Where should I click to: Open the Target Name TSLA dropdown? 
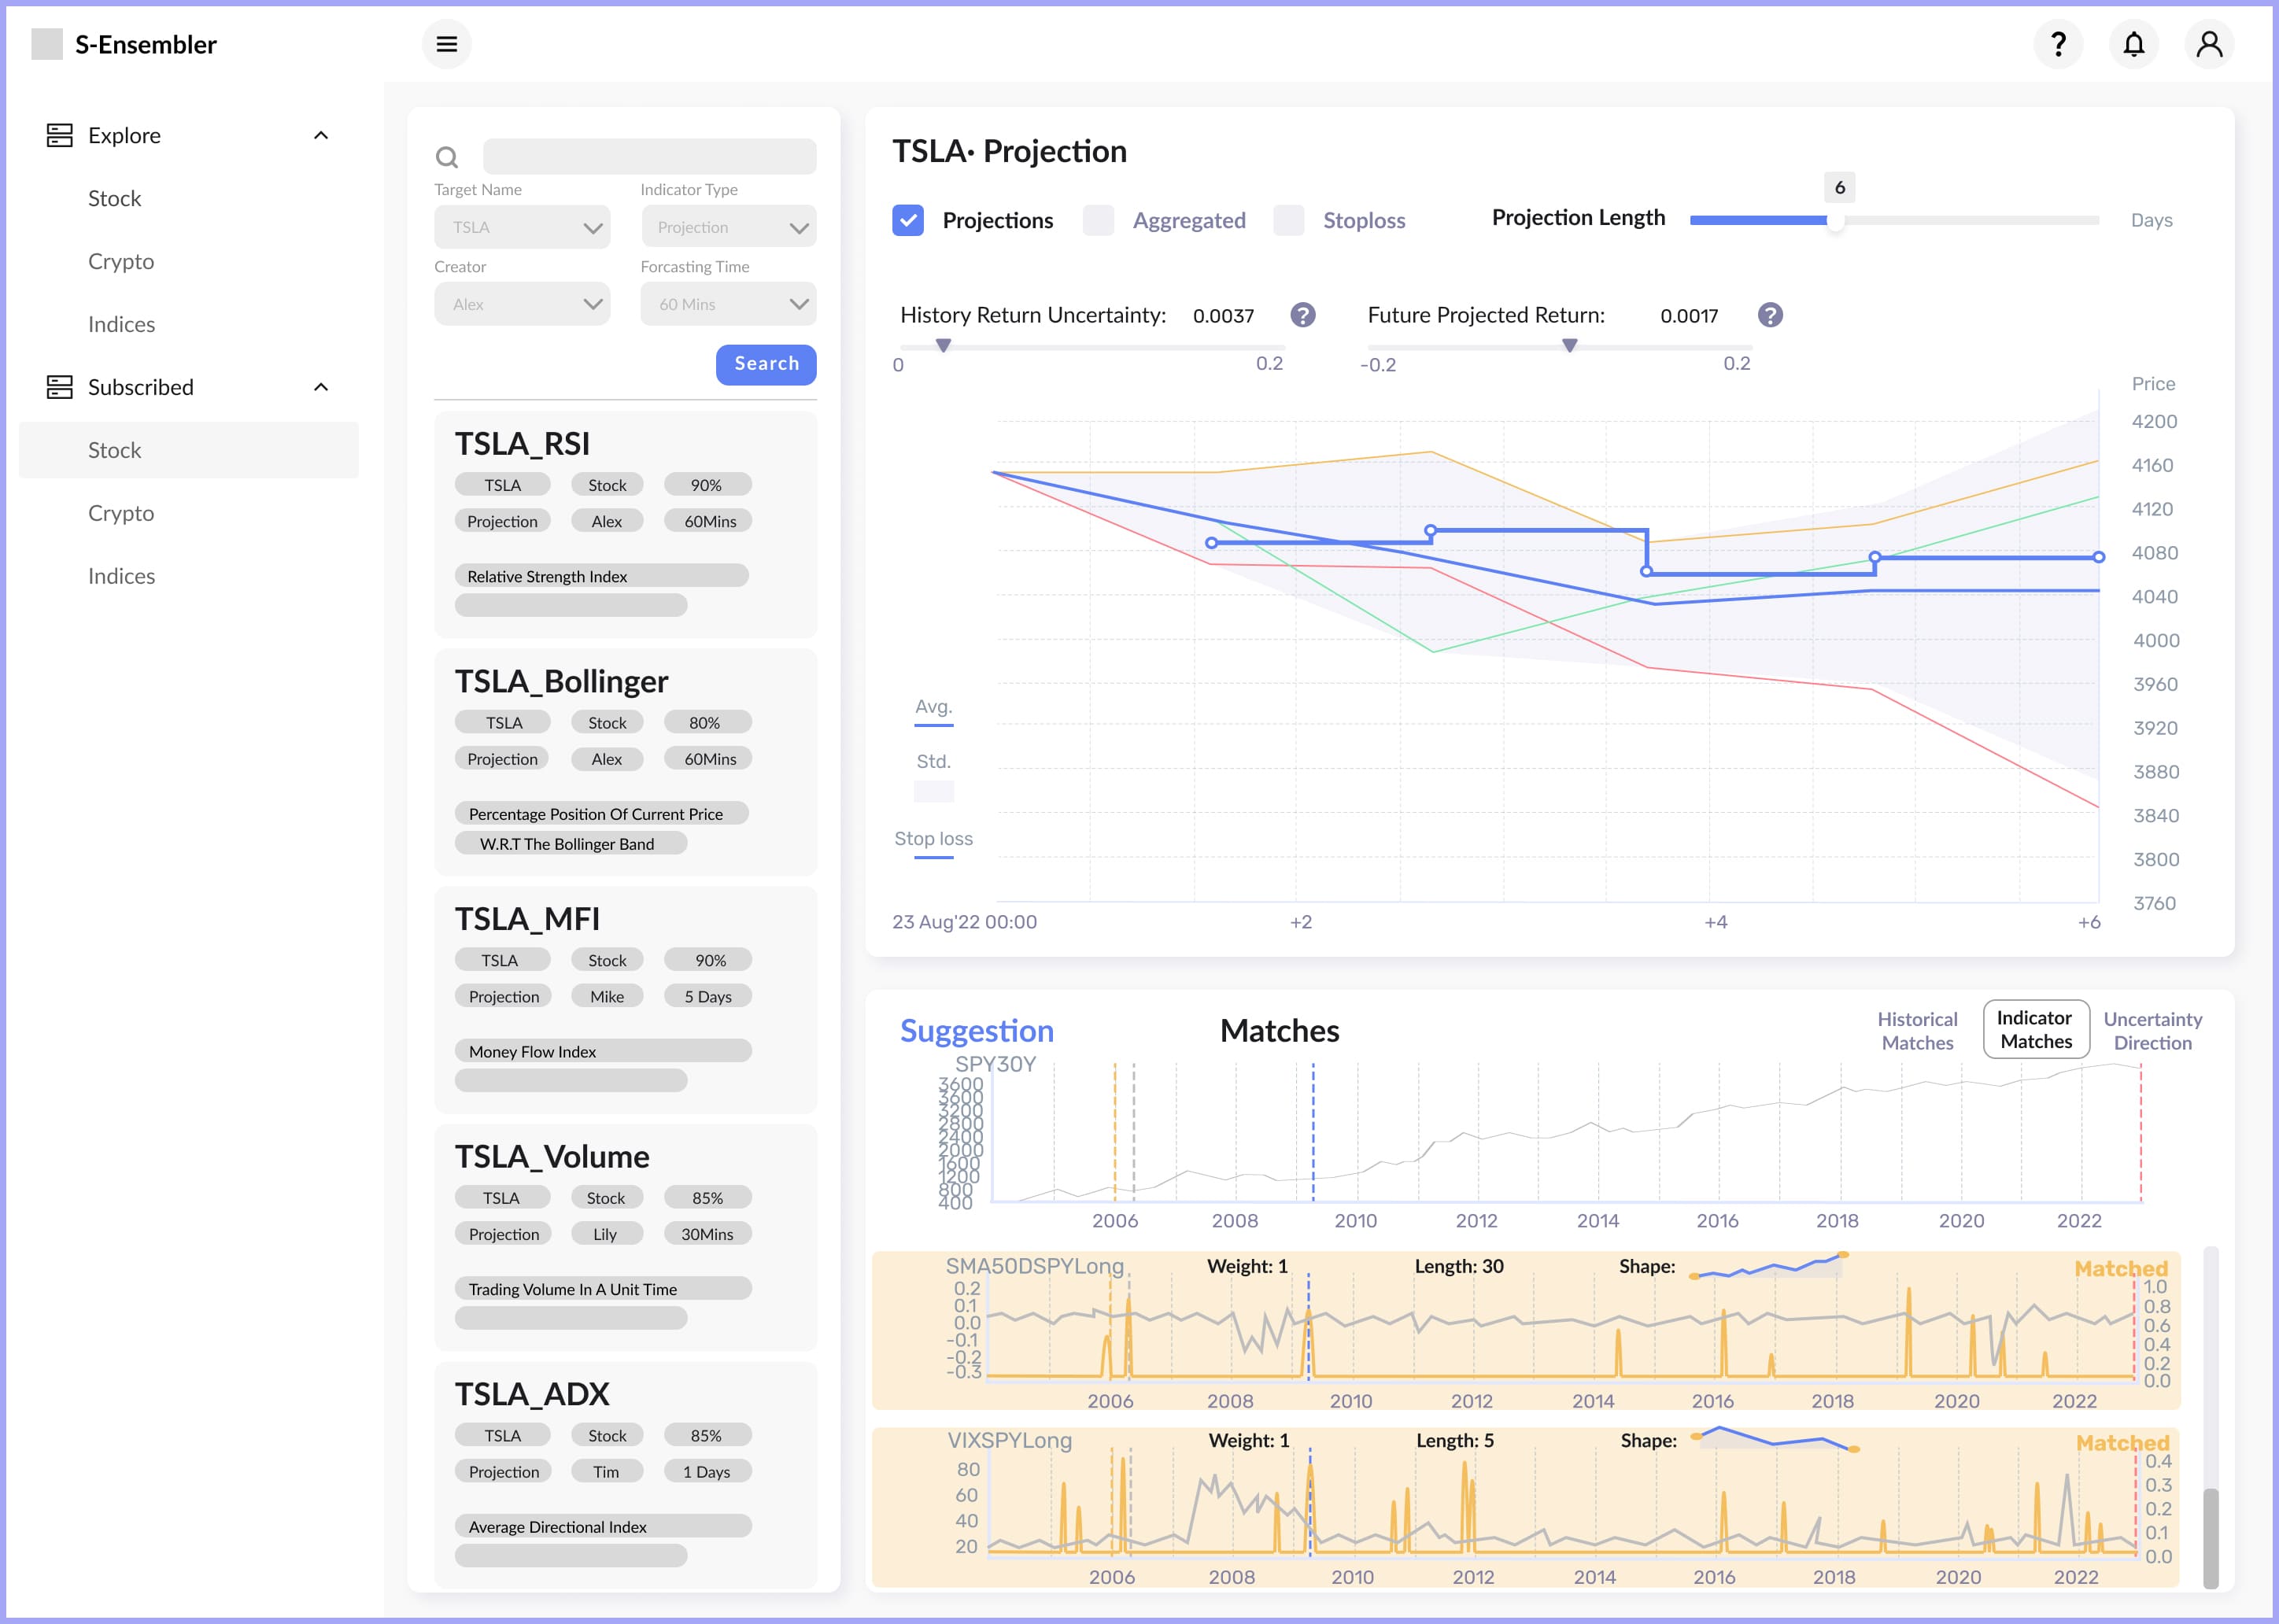pyautogui.click(x=522, y=227)
